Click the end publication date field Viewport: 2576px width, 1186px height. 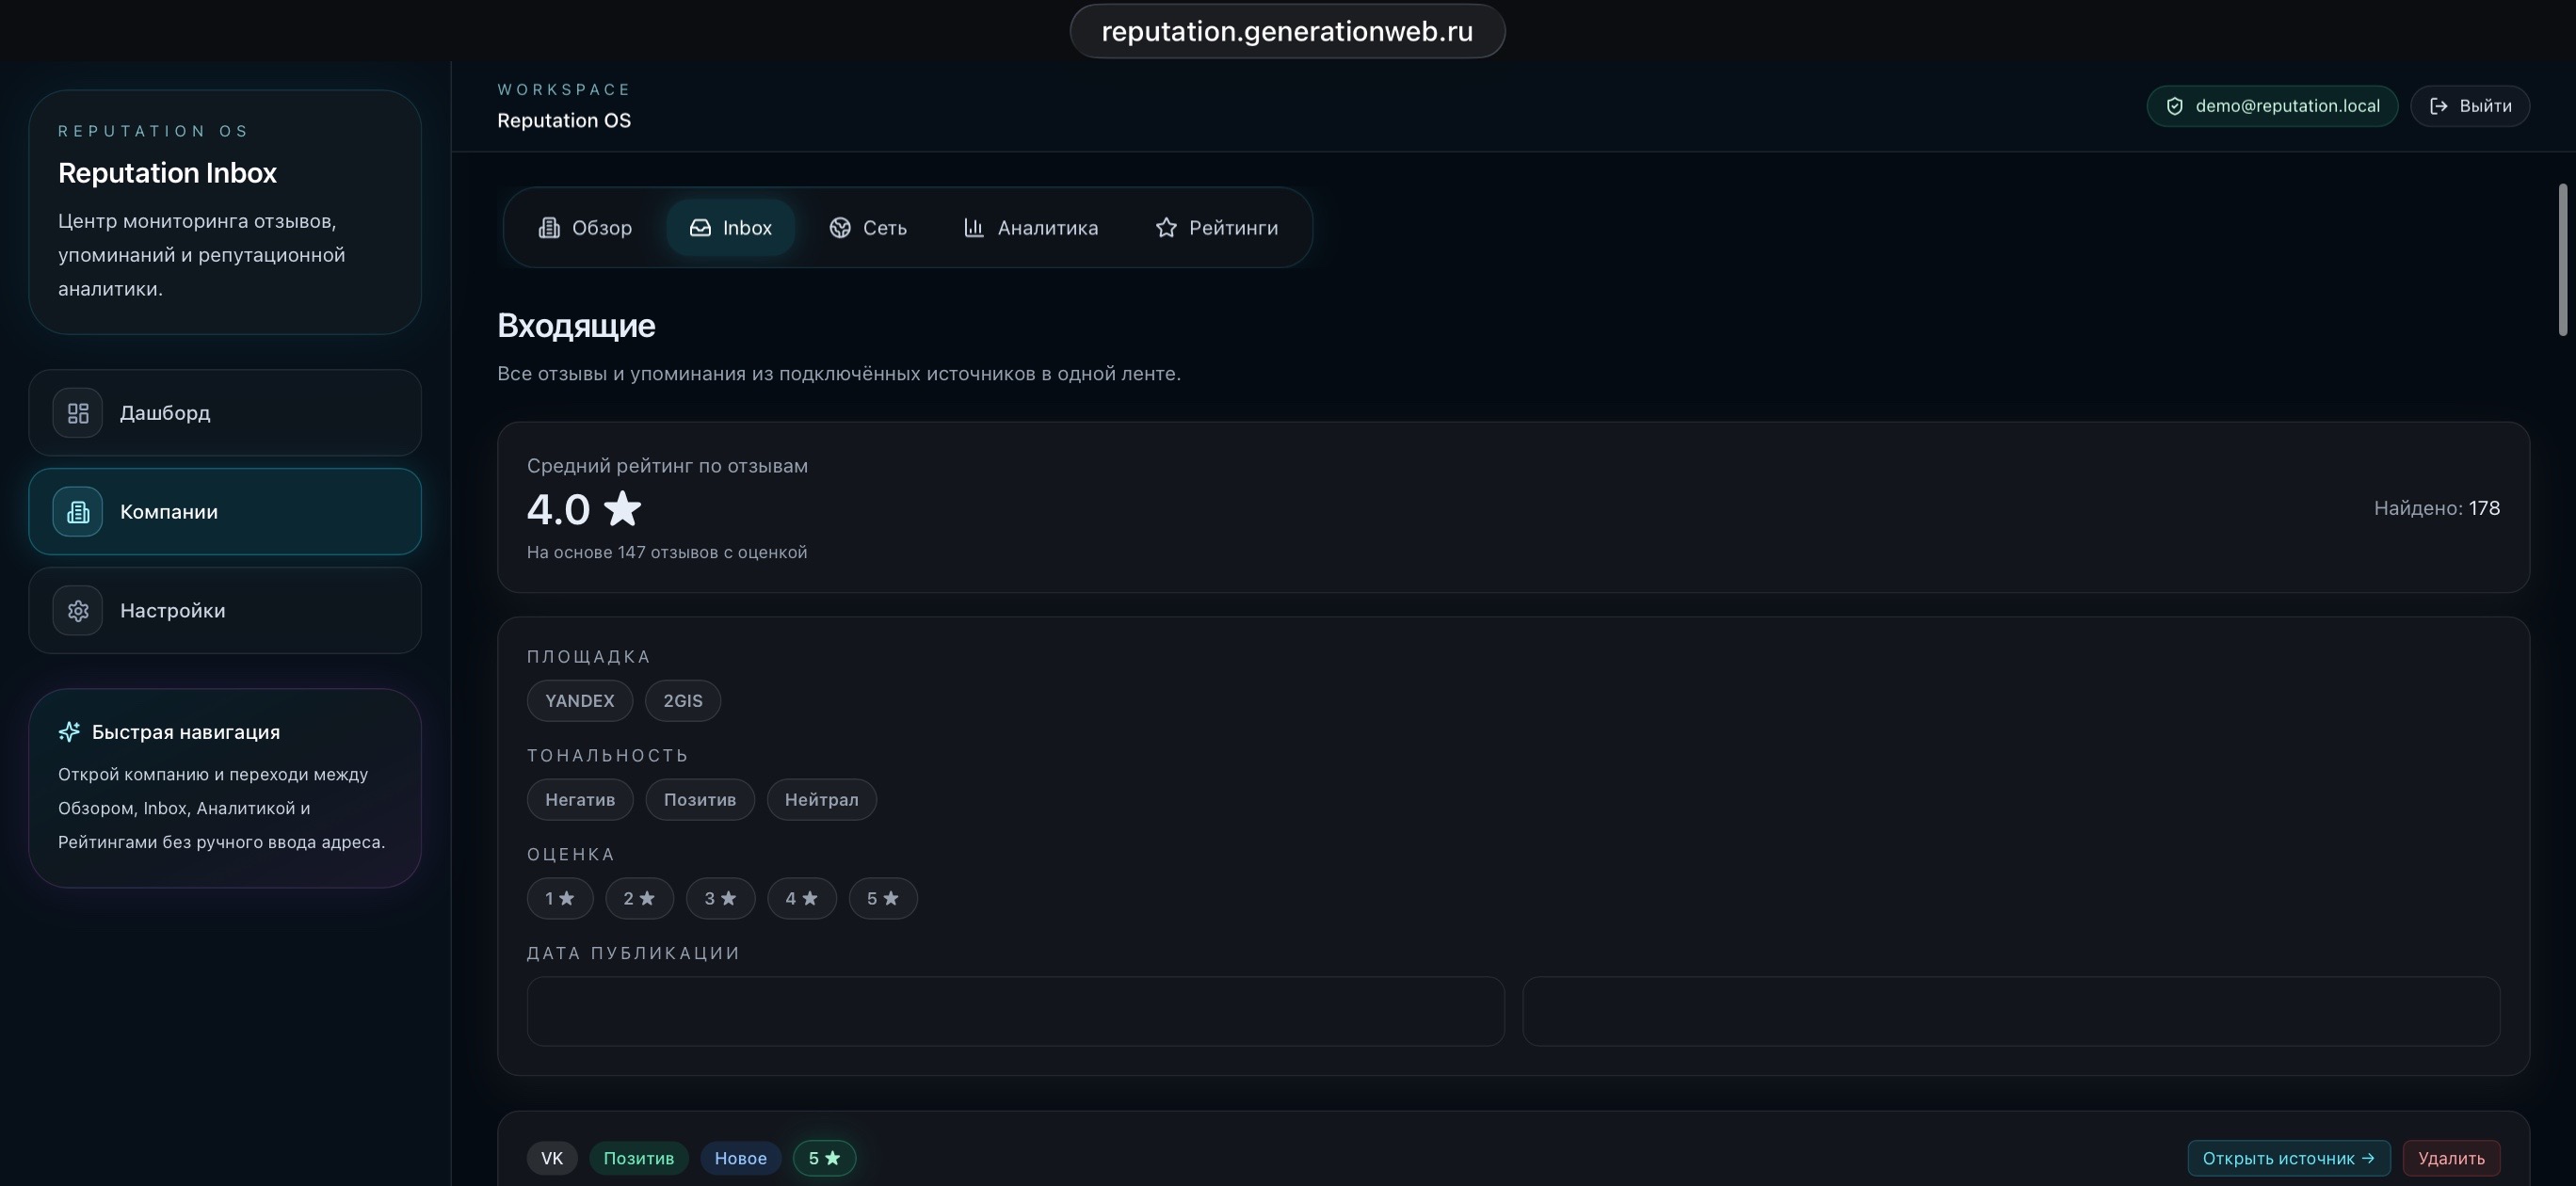click(x=2011, y=1012)
